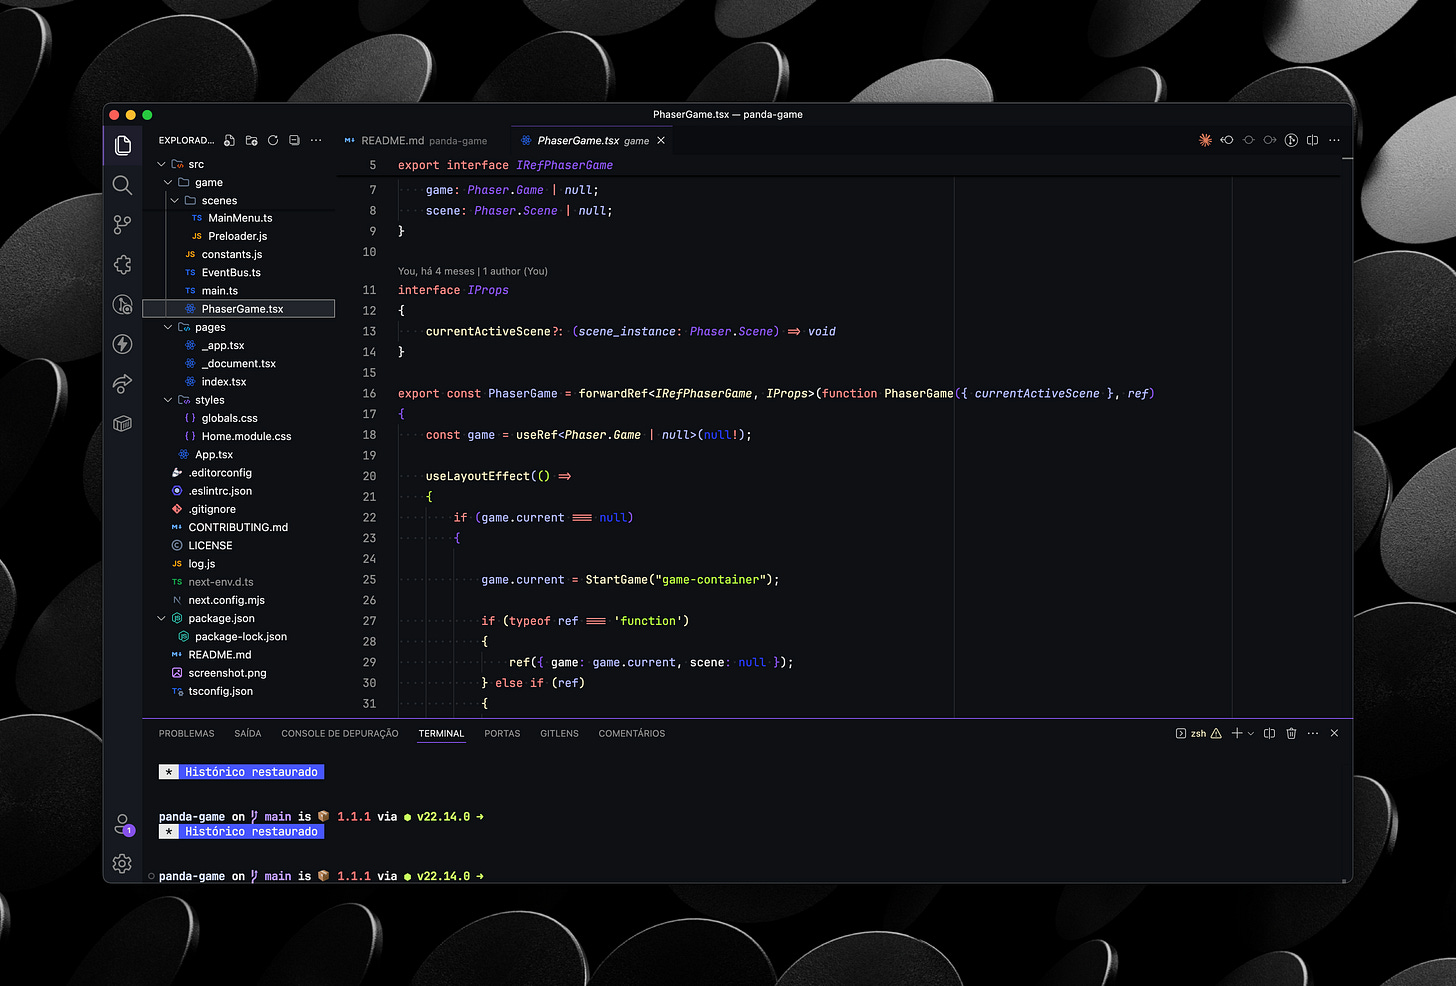Open constants.js in the file tree
The height and width of the screenshot is (986, 1456).
(x=232, y=254)
